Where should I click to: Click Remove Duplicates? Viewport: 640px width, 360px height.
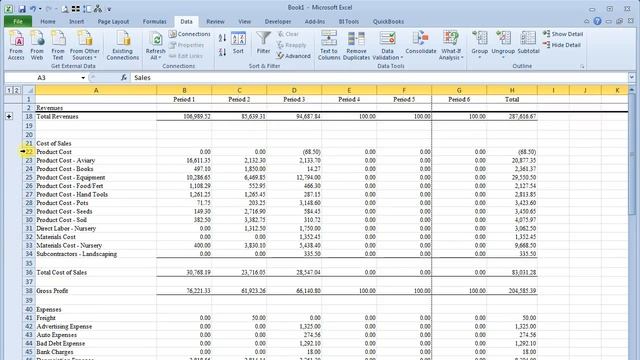coord(356,45)
